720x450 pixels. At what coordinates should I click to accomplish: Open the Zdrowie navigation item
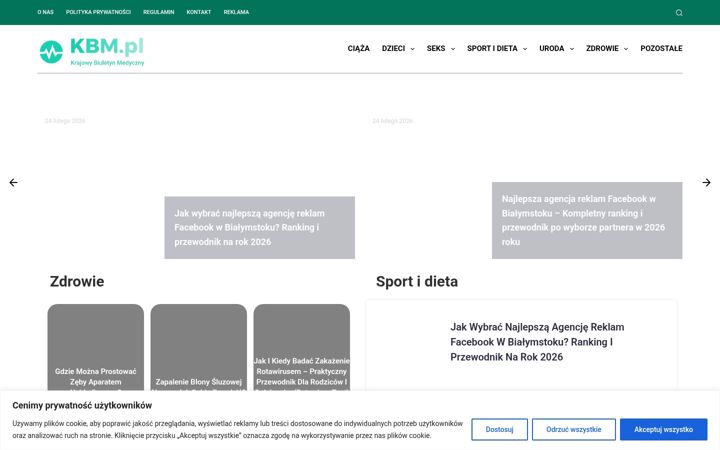coord(602,48)
